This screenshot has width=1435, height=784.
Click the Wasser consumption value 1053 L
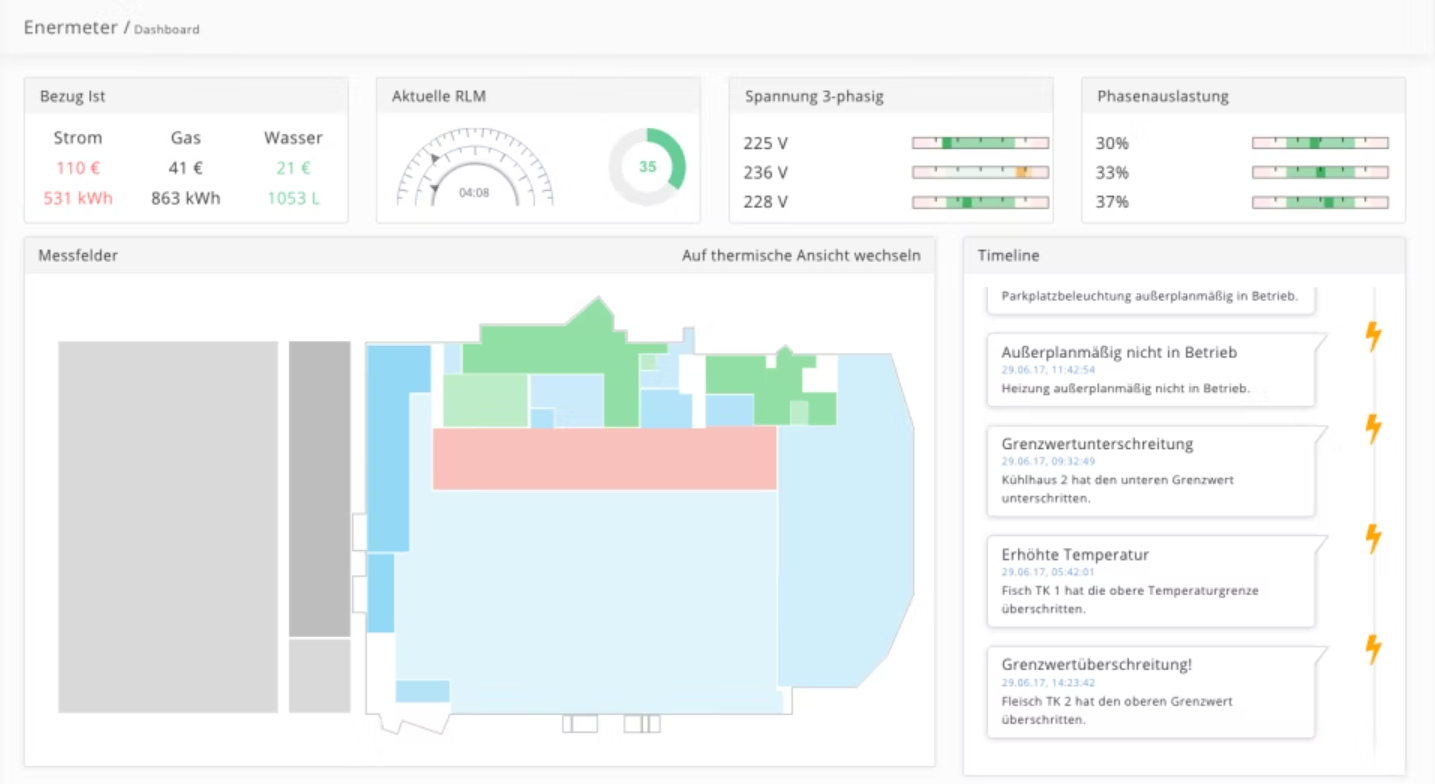coord(293,198)
